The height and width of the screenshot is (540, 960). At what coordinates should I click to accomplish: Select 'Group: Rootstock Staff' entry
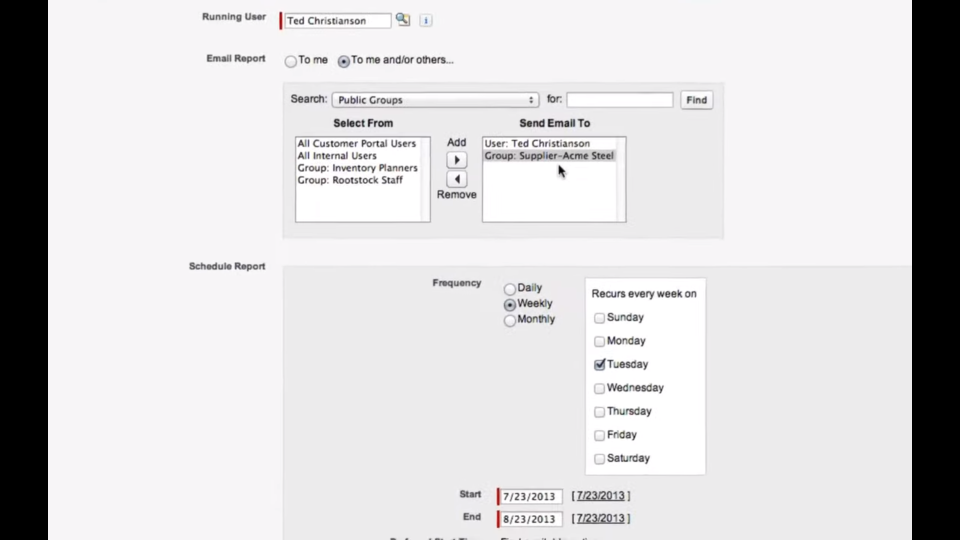tap(350, 180)
